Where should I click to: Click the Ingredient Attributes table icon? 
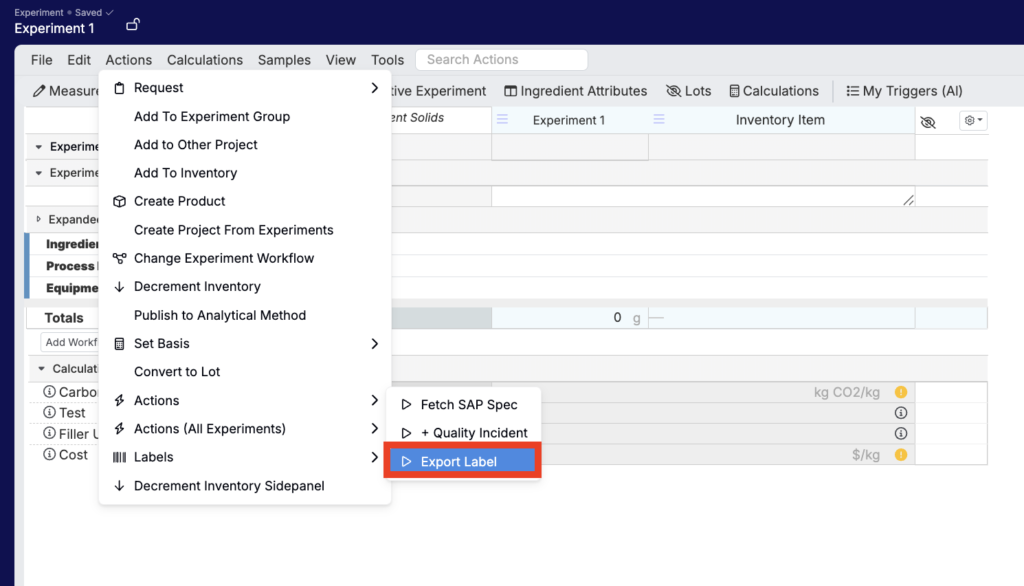(511, 91)
